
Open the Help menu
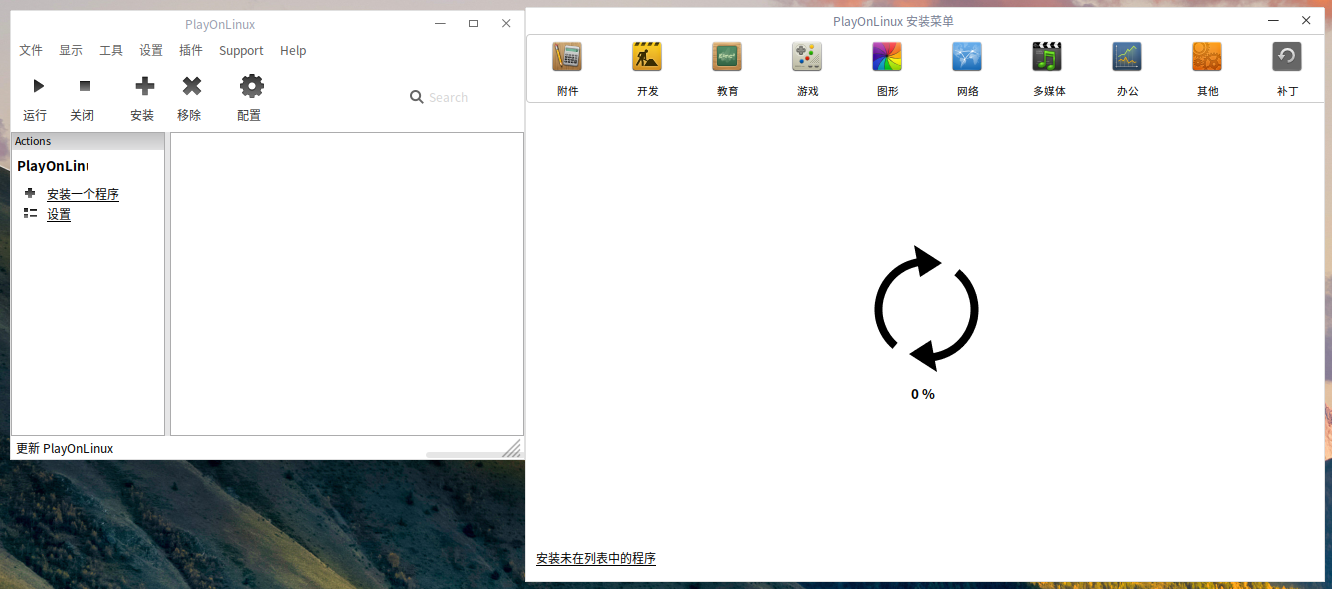293,50
